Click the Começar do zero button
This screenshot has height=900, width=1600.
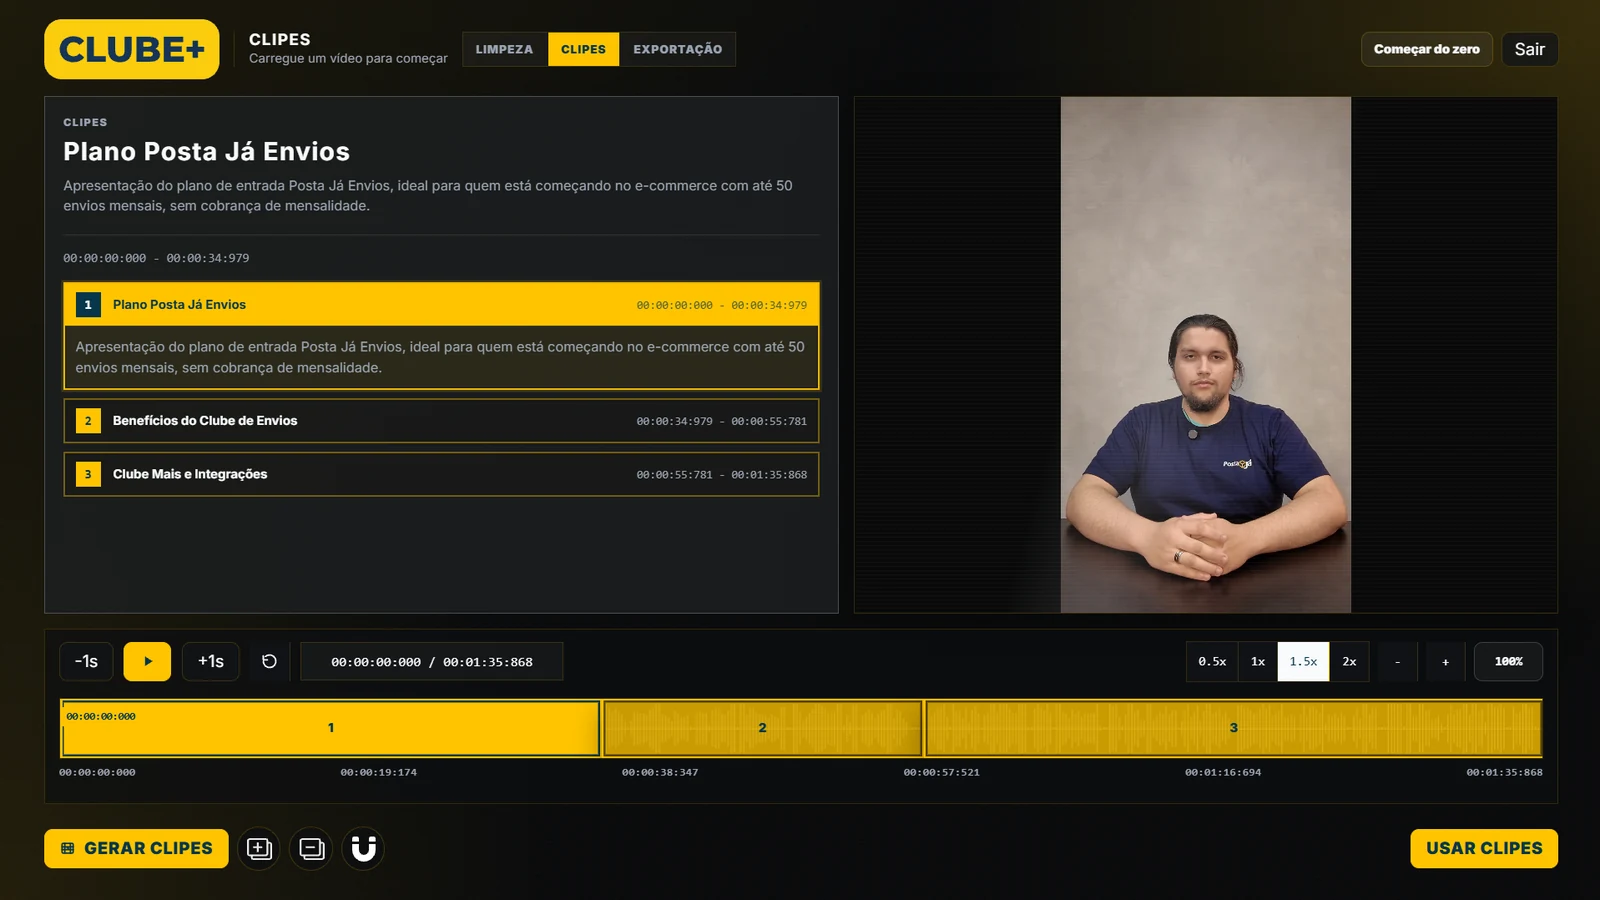1427,49
